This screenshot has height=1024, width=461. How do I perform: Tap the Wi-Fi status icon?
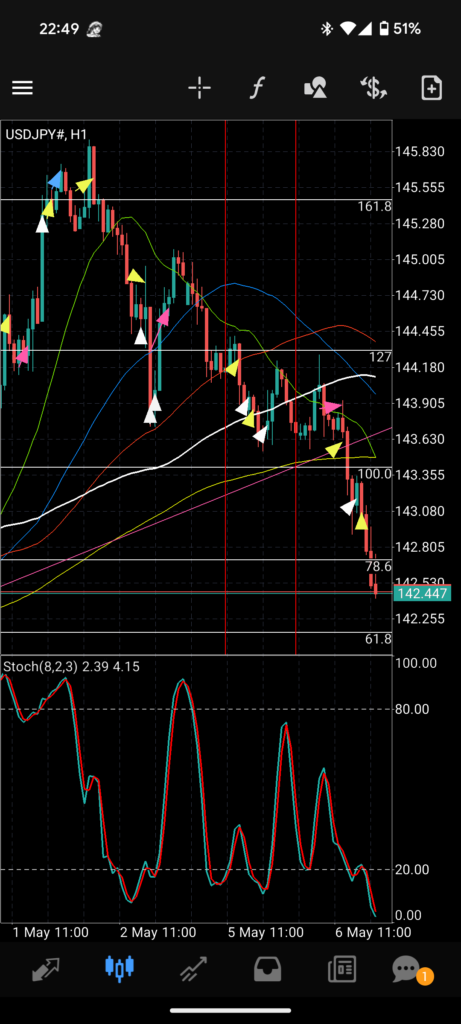348,29
